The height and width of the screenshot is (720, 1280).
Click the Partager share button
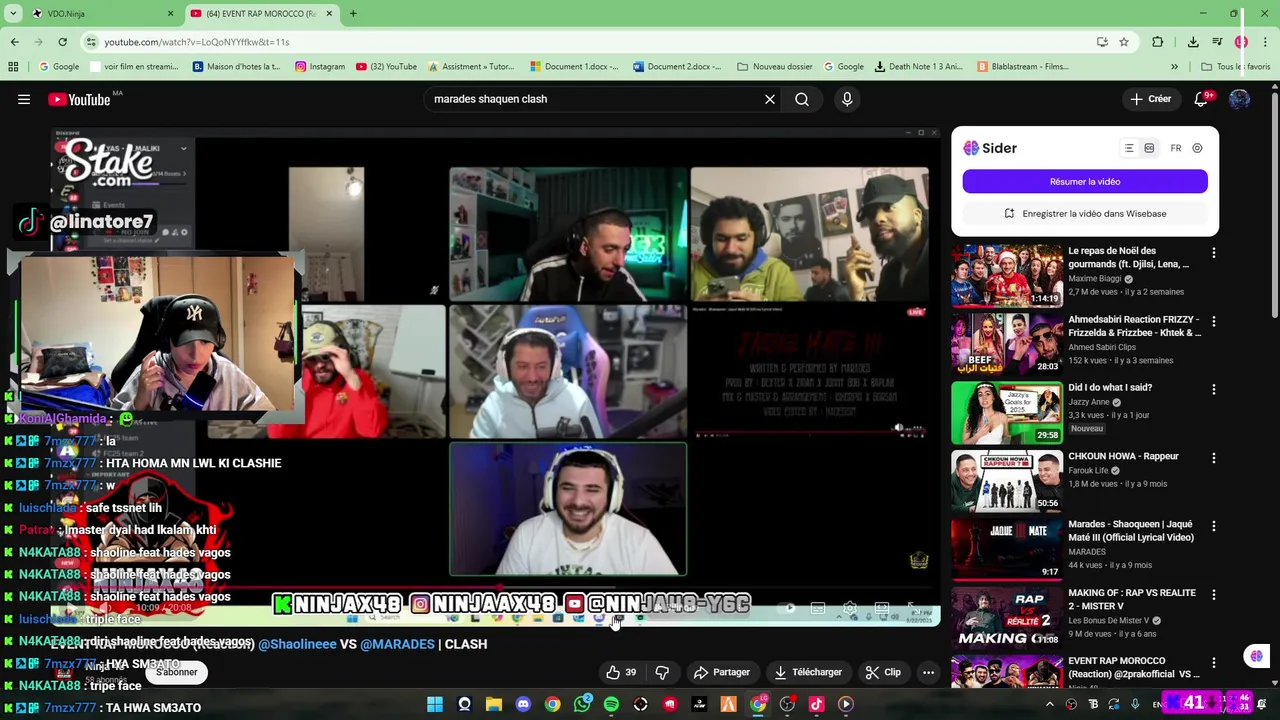pyautogui.click(x=722, y=672)
